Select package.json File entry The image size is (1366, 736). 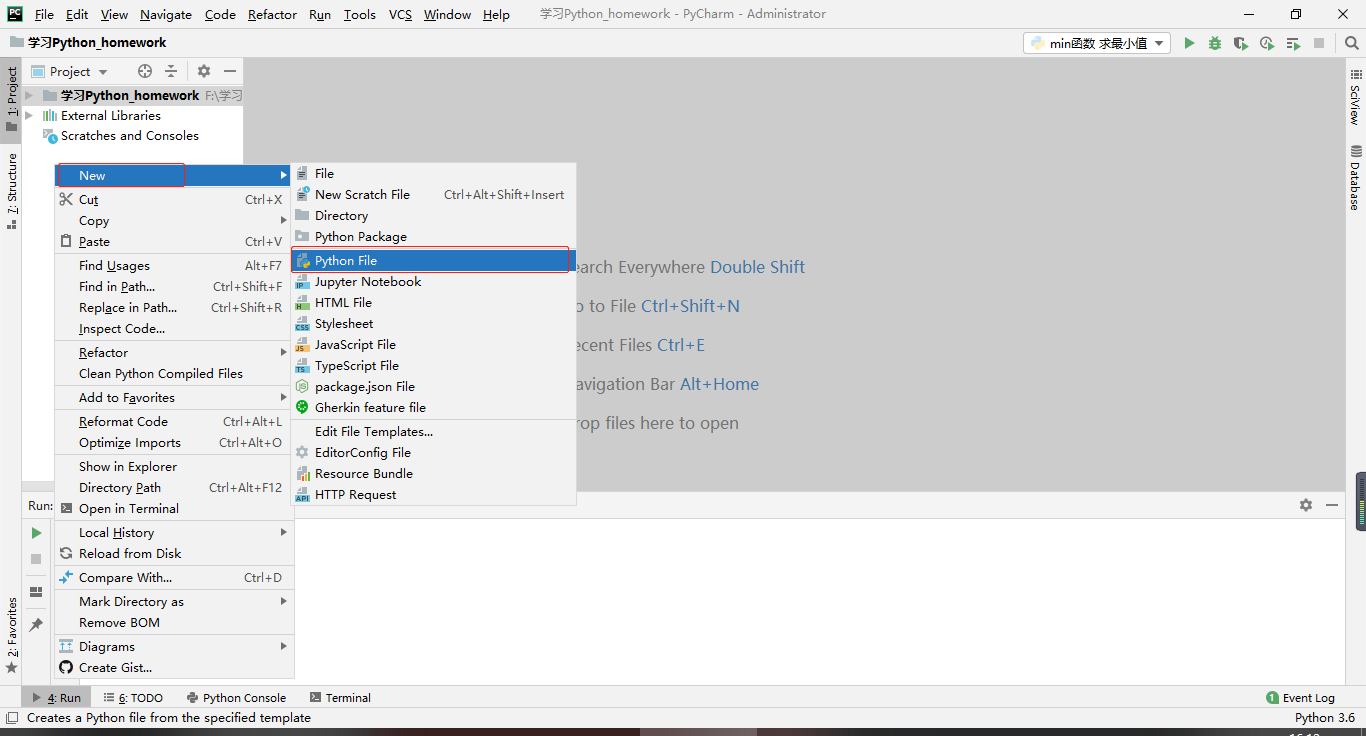(433, 387)
